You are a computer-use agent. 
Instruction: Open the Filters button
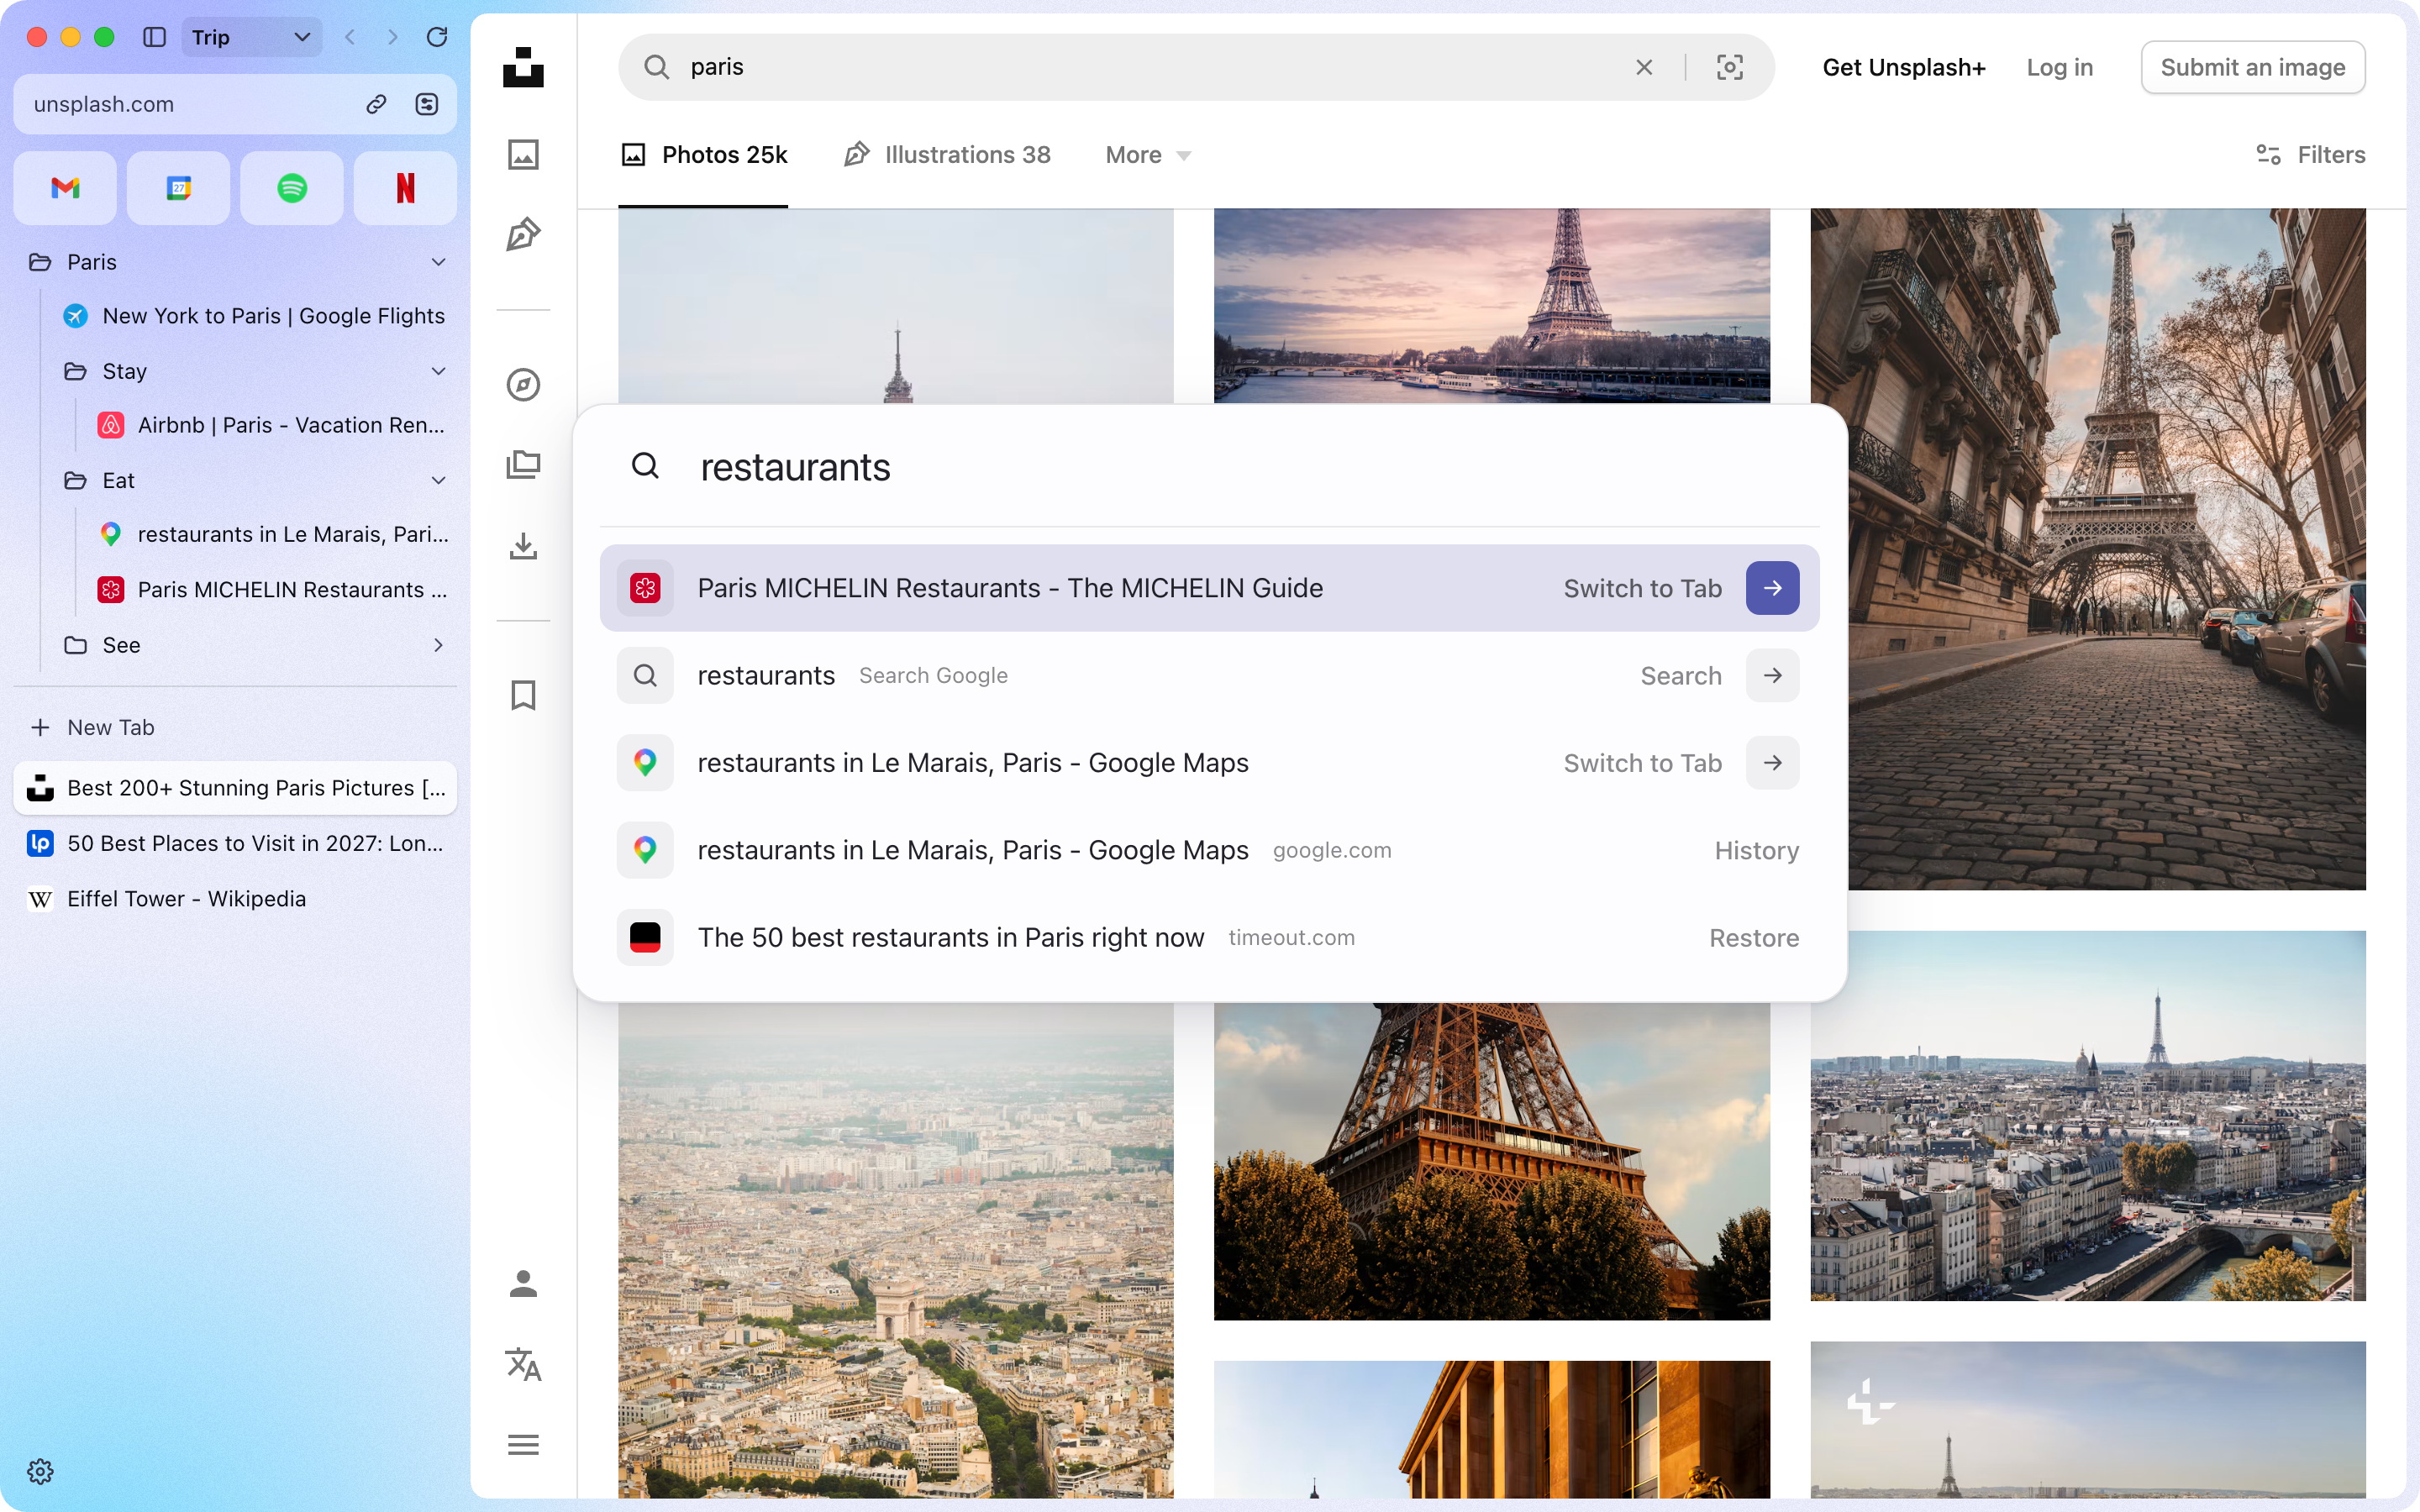[2311, 155]
